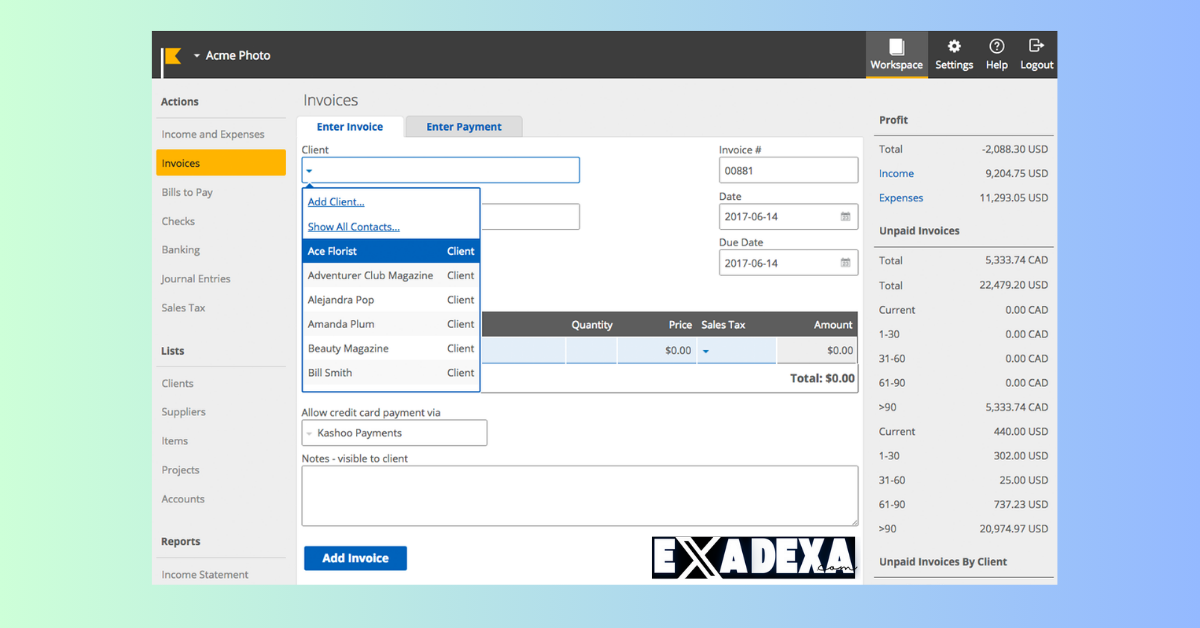Viewport: 1200px width, 628px height.
Task: Open the Add Client link
Action: point(335,201)
